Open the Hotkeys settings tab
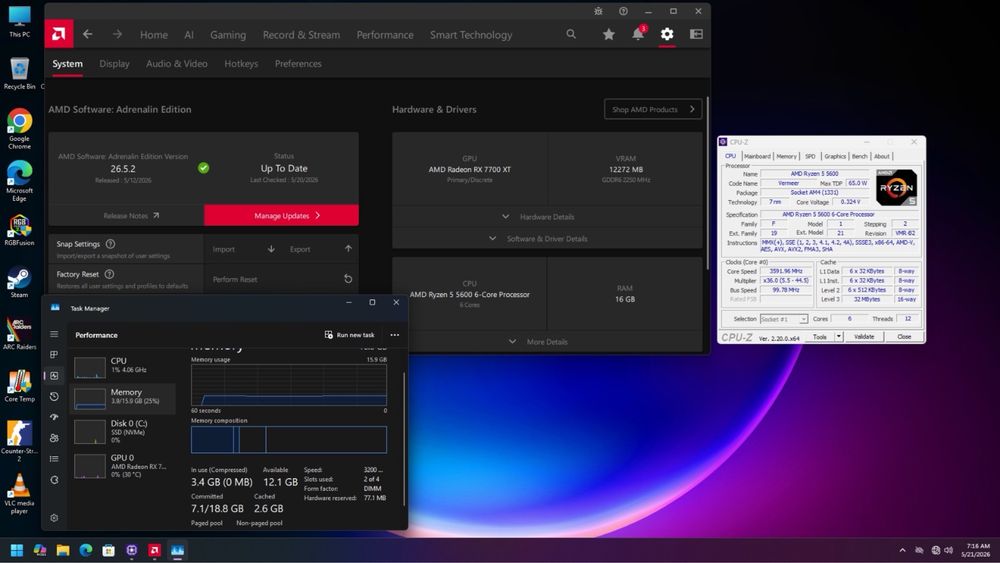Image resolution: width=1000 pixels, height=563 pixels. point(241,64)
